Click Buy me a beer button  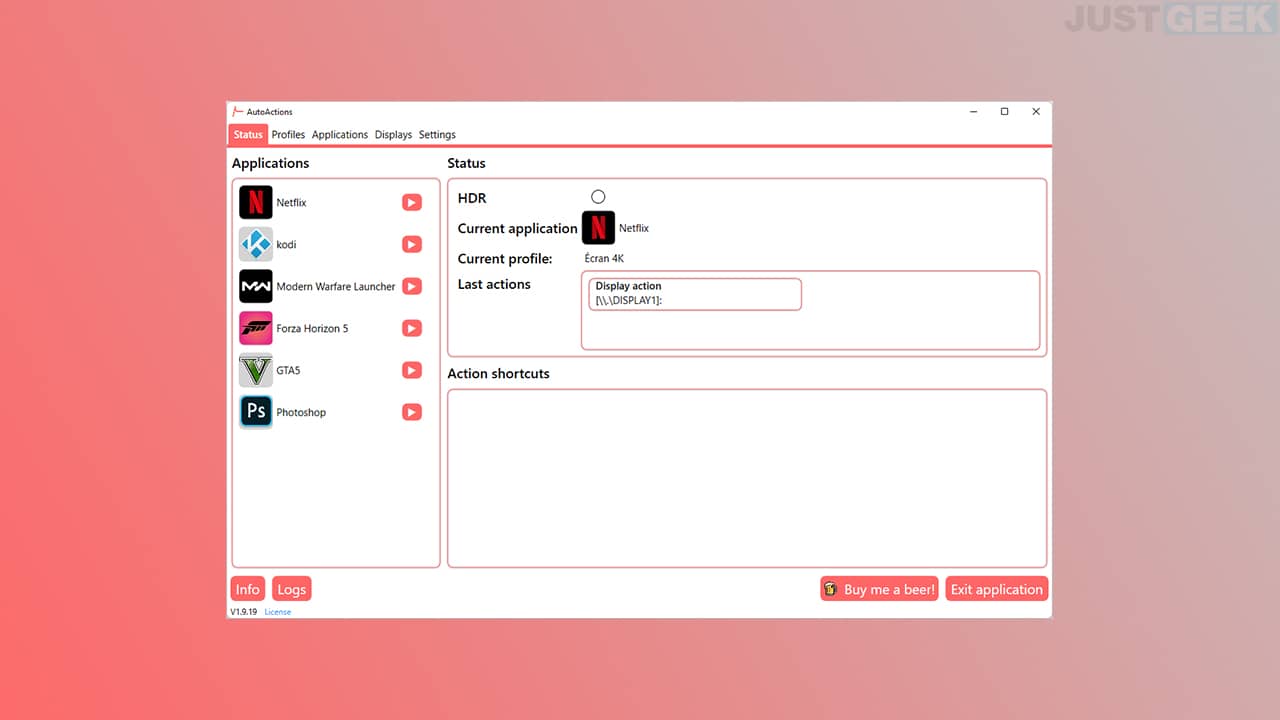pos(880,589)
